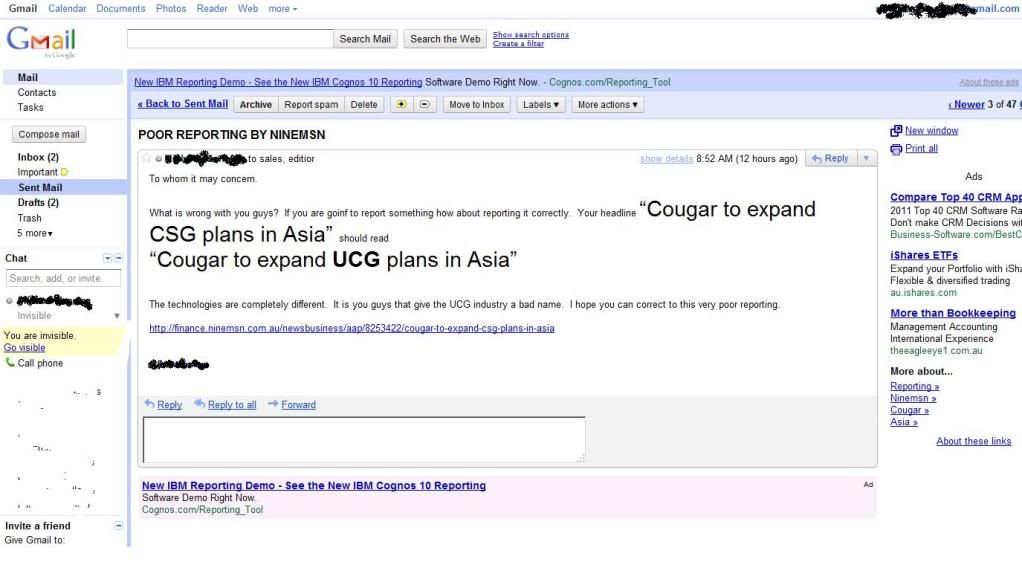
Task: Click the Report spam button
Action: tap(311, 104)
